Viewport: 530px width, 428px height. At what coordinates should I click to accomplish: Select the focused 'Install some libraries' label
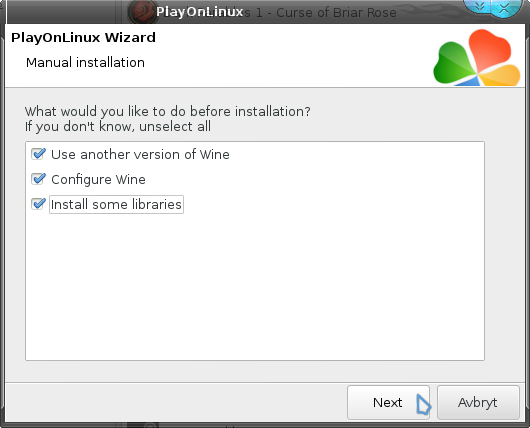coord(116,205)
